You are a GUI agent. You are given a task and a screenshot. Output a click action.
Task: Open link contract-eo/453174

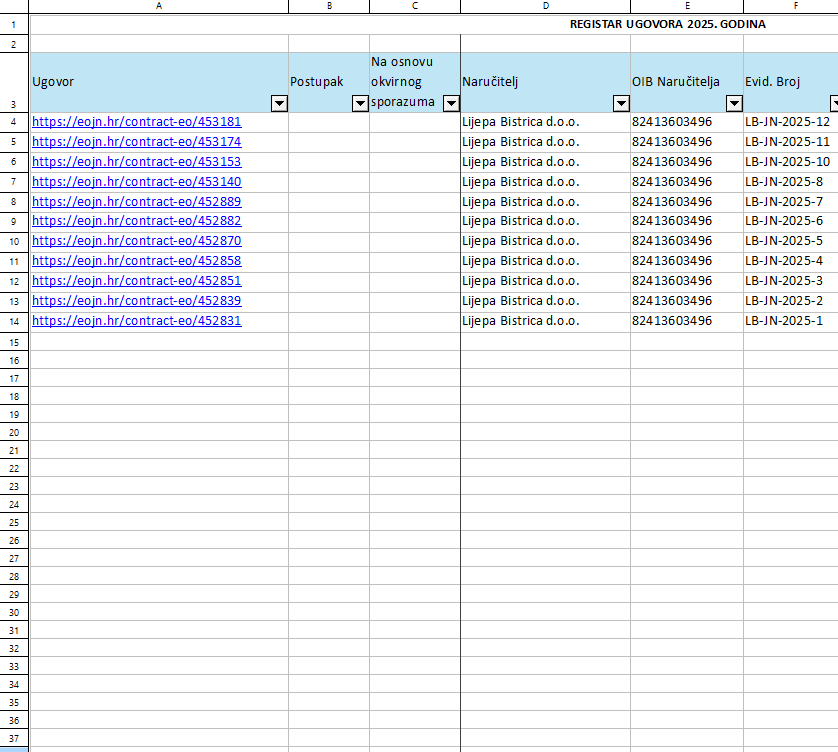pos(137,142)
